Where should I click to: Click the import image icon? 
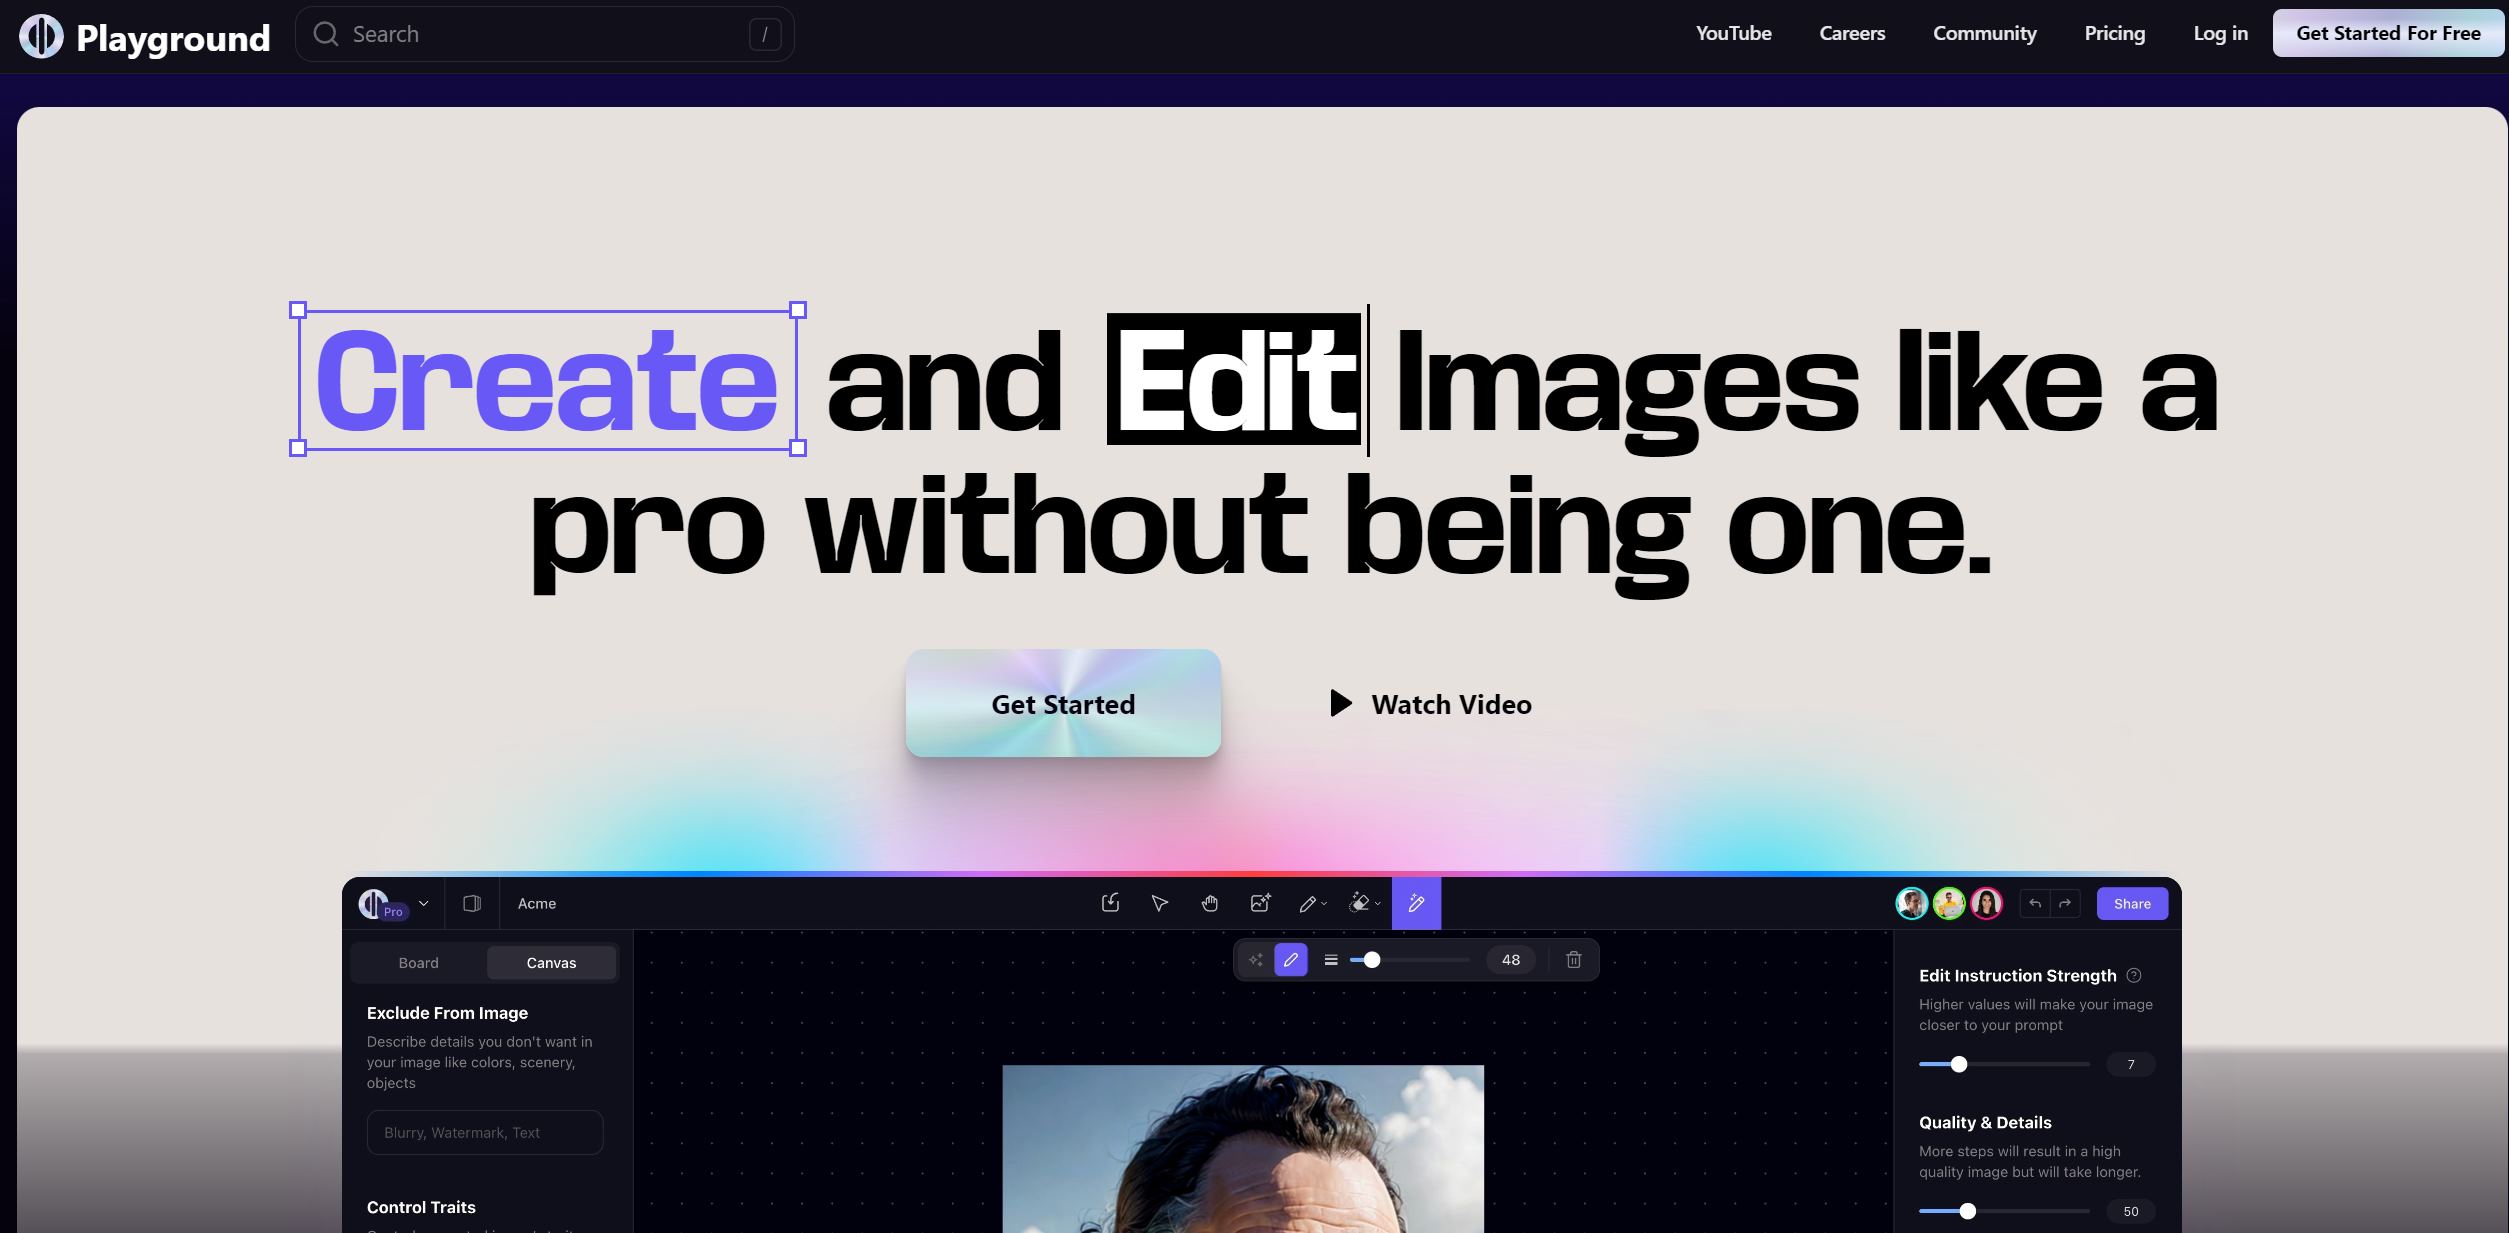click(x=1110, y=903)
